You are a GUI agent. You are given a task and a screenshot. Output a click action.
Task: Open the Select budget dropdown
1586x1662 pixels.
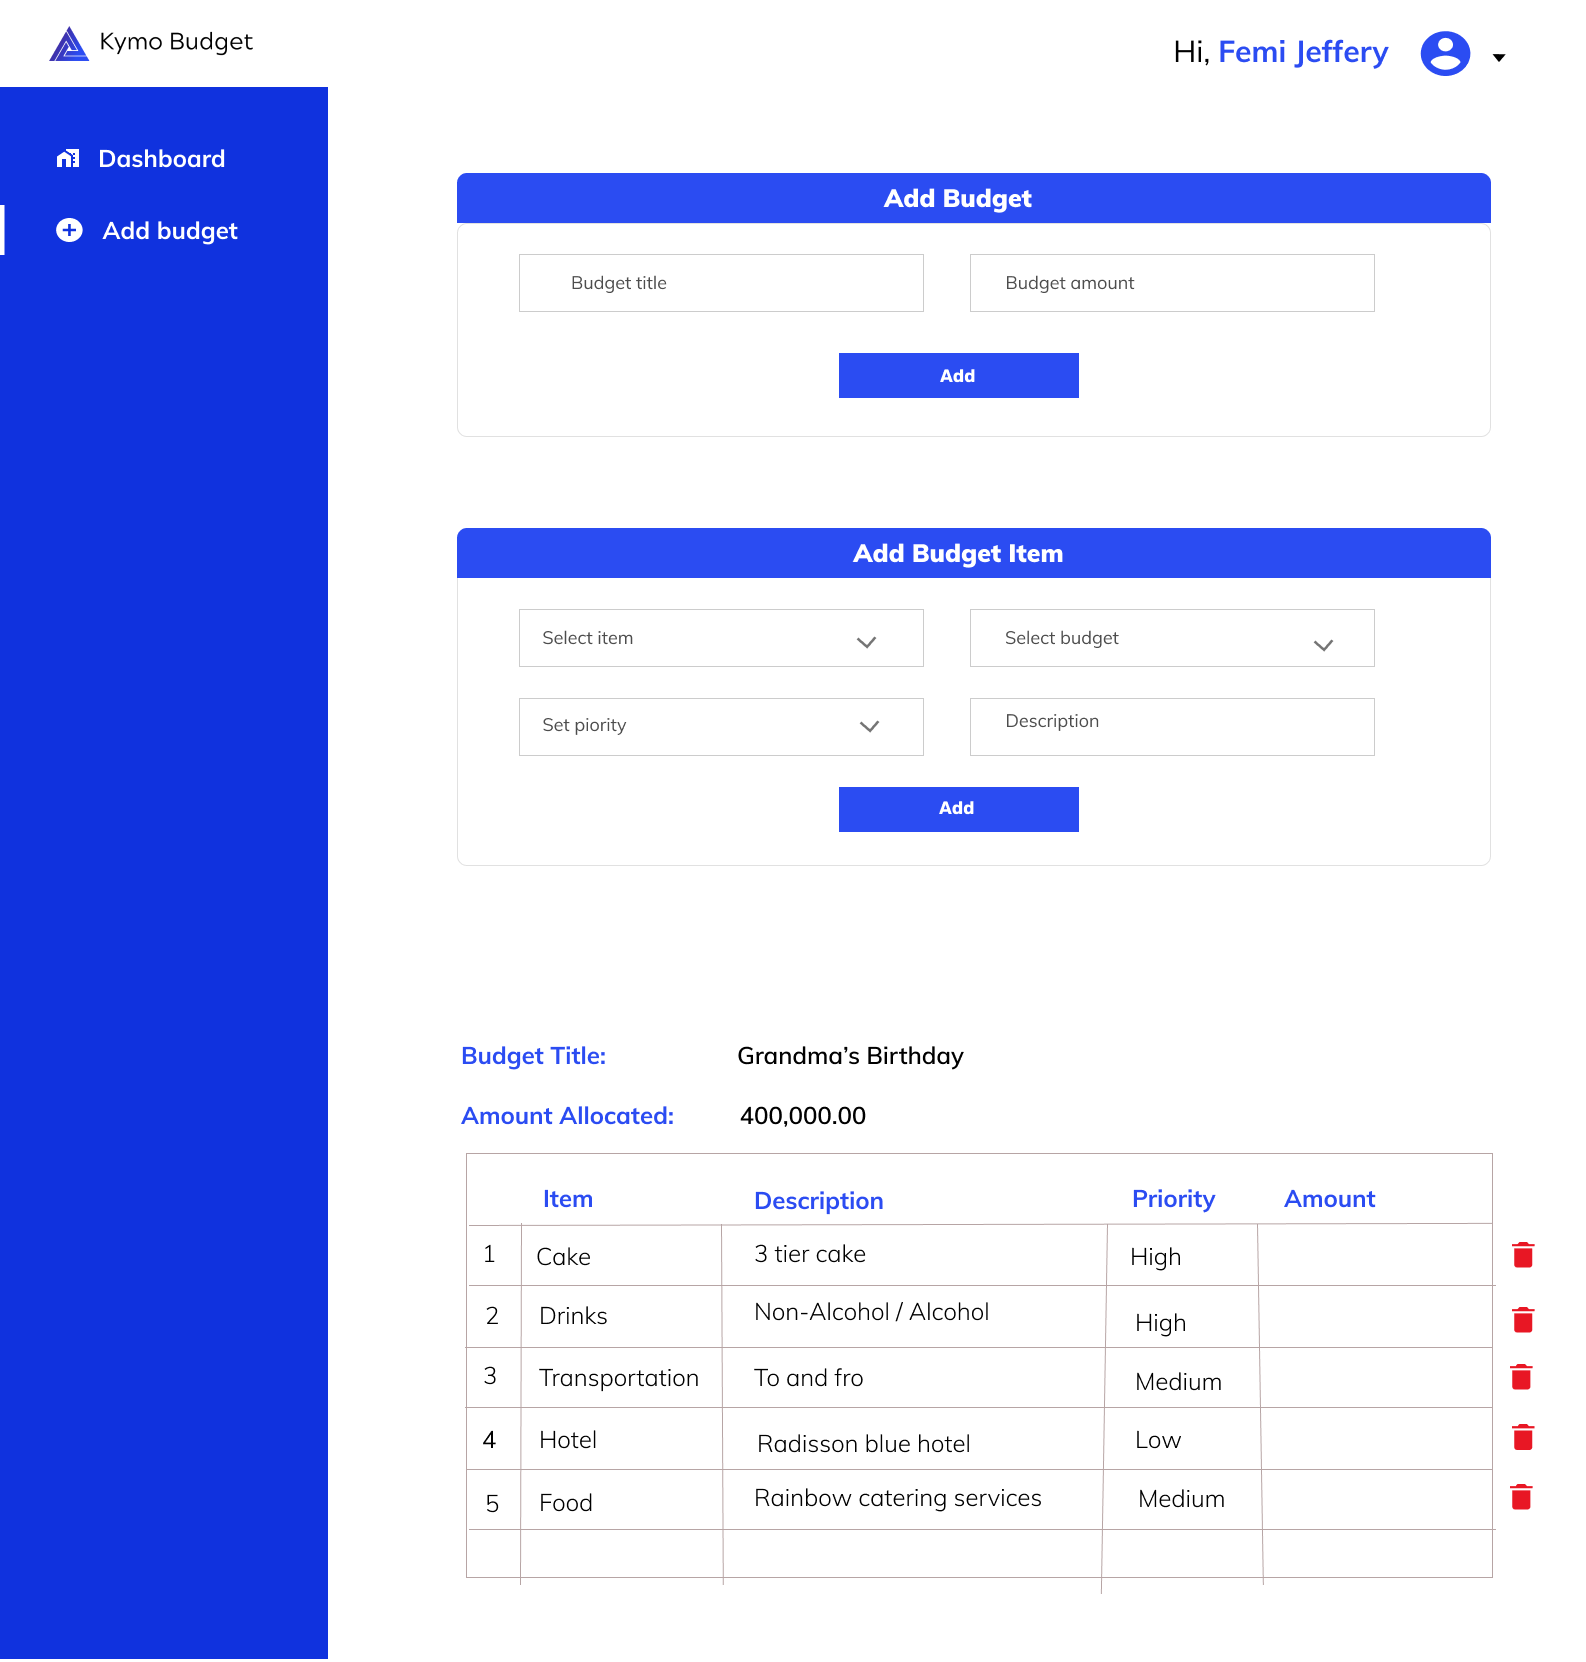[x=1172, y=638]
